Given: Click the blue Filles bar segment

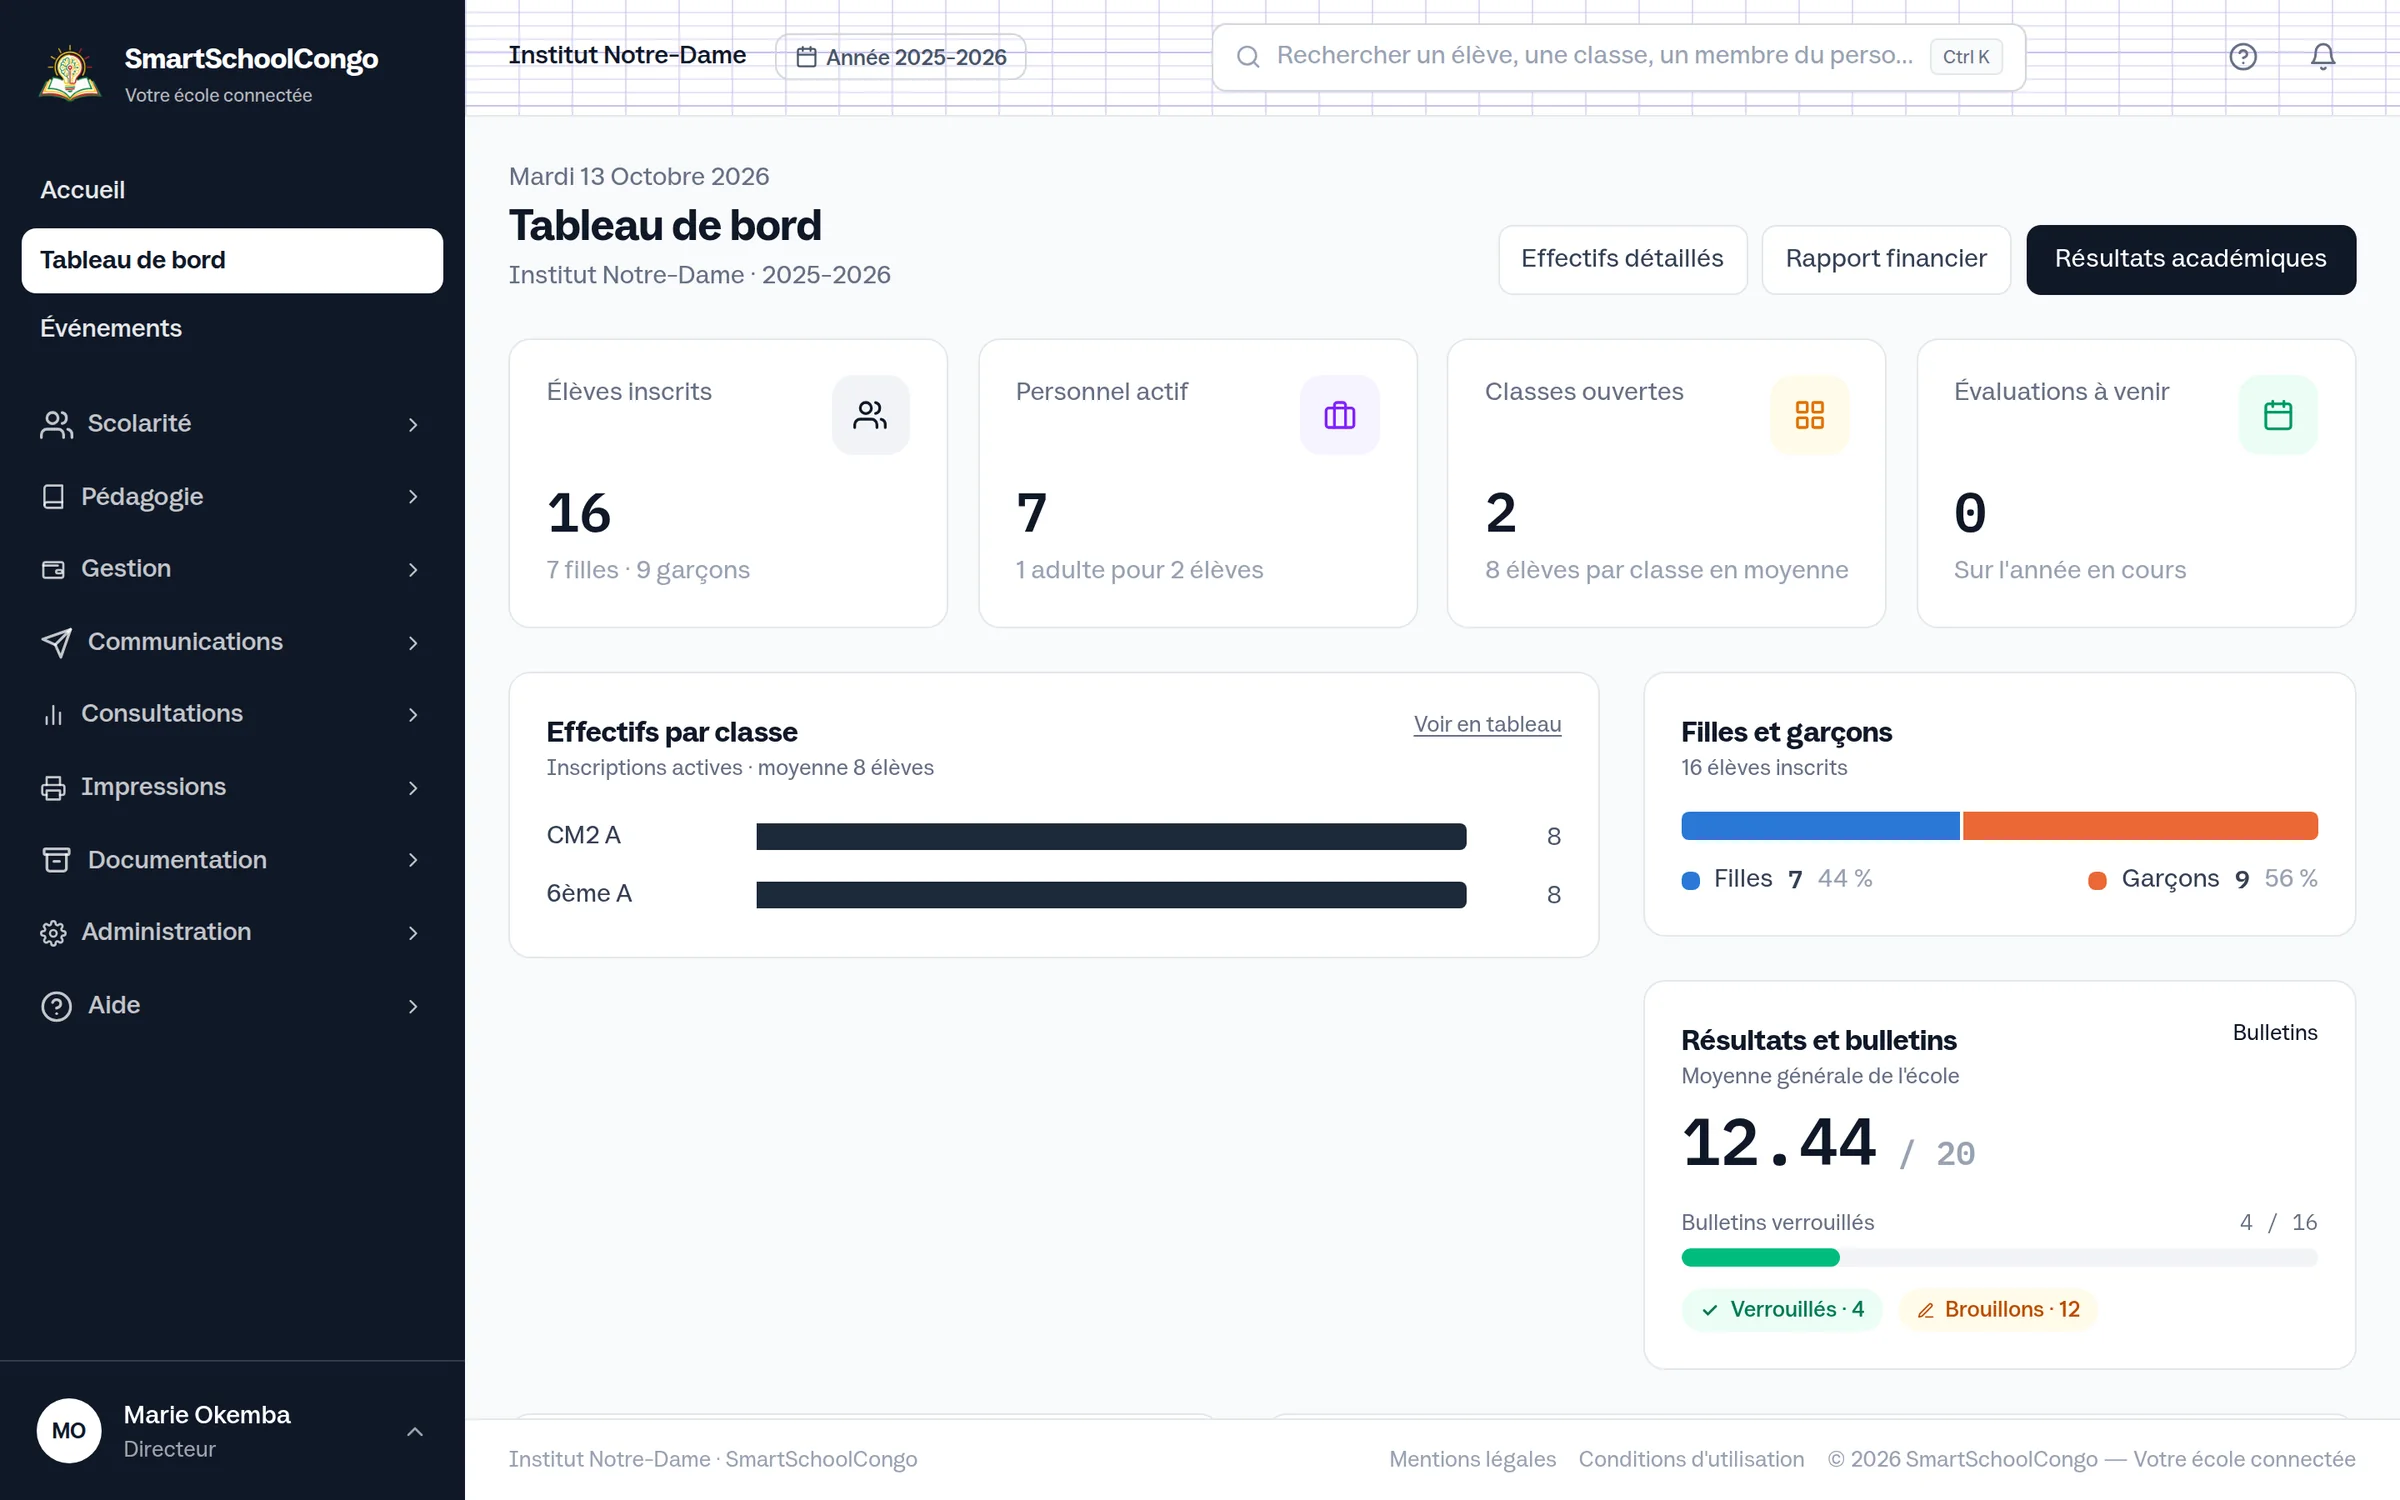Looking at the screenshot, I should 1820,826.
